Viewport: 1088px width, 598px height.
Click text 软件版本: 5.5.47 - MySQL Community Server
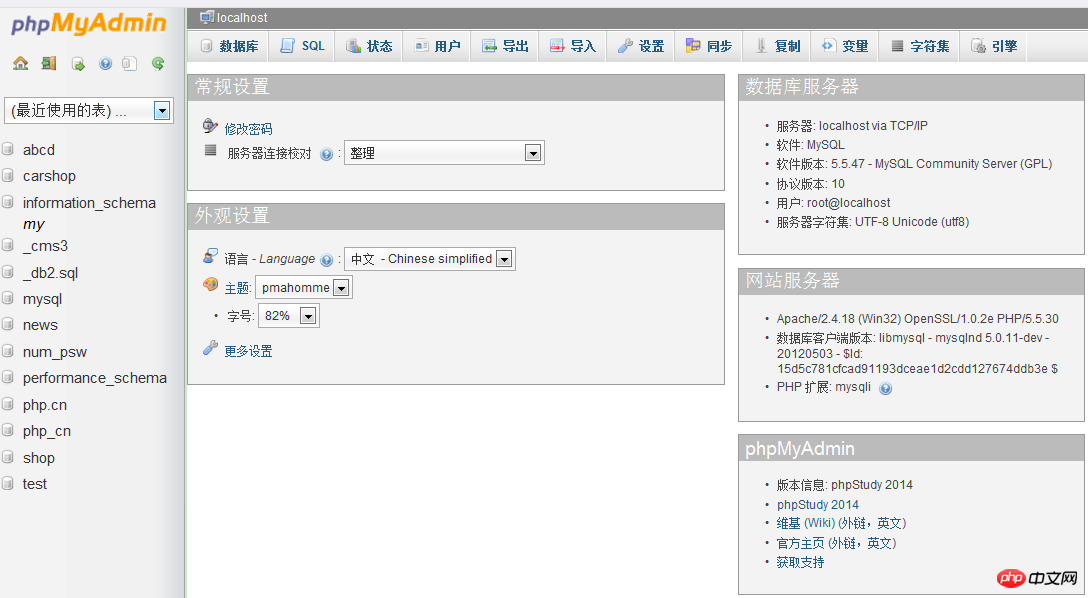(914, 164)
